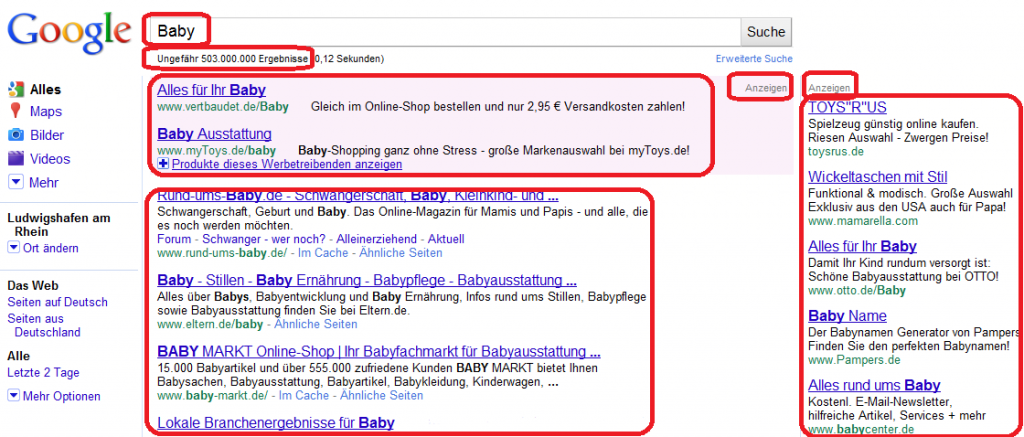Select Videos in the left menu
The image size is (1024, 437).
50,159
